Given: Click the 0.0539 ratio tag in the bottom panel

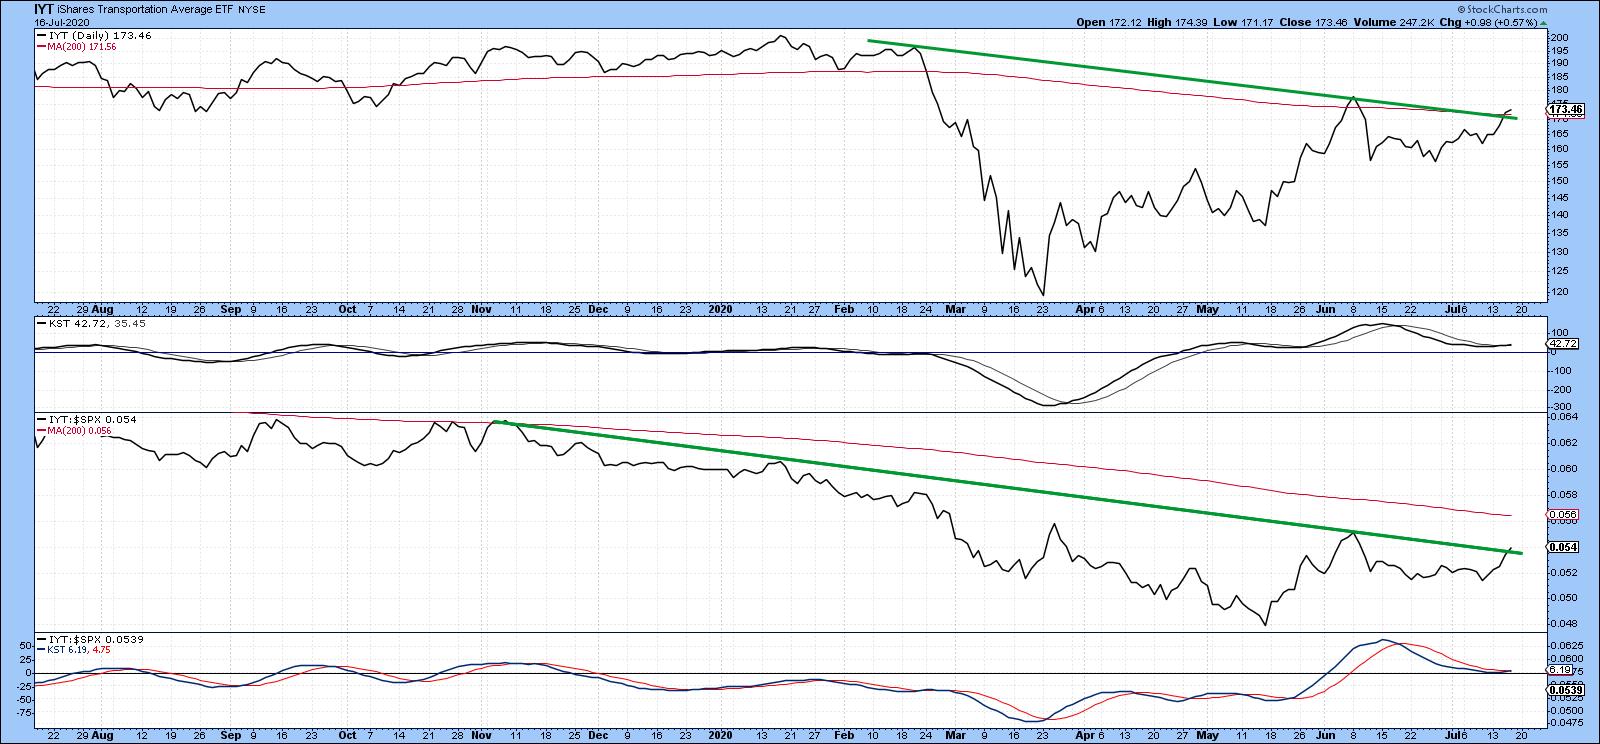Looking at the screenshot, I should (x=1565, y=690).
